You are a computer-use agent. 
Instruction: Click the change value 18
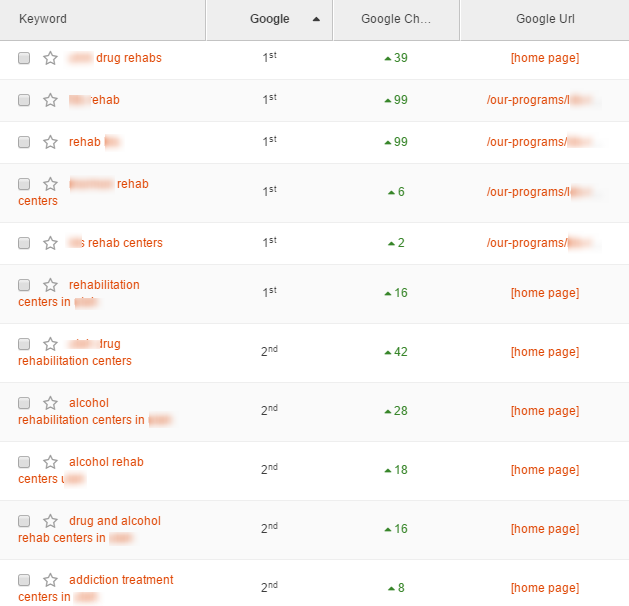coord(396,470)
